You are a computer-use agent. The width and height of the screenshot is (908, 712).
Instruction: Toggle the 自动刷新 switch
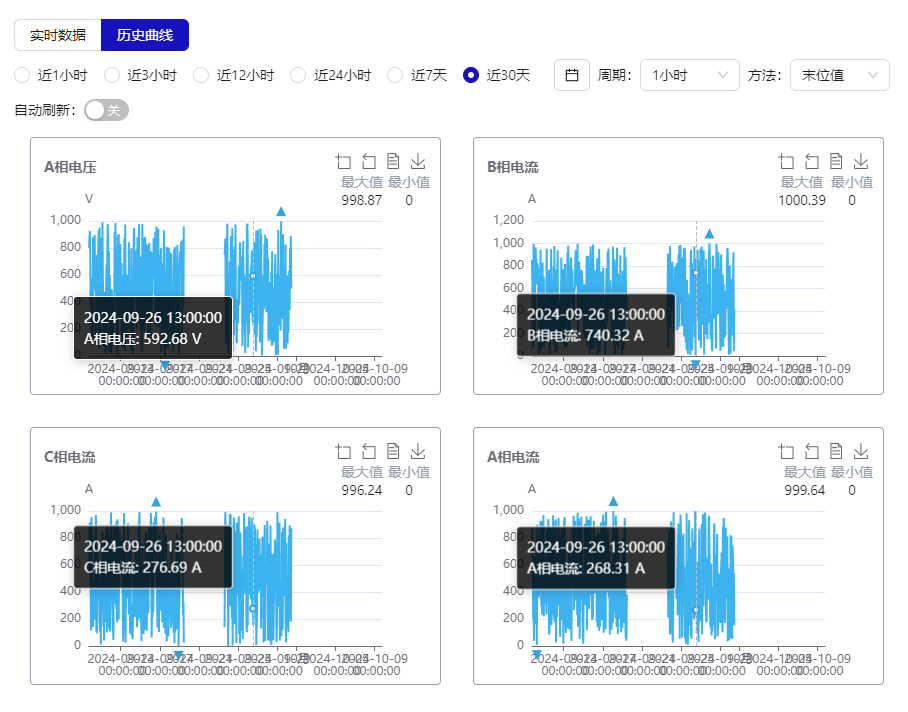click(x=106, y=110)
